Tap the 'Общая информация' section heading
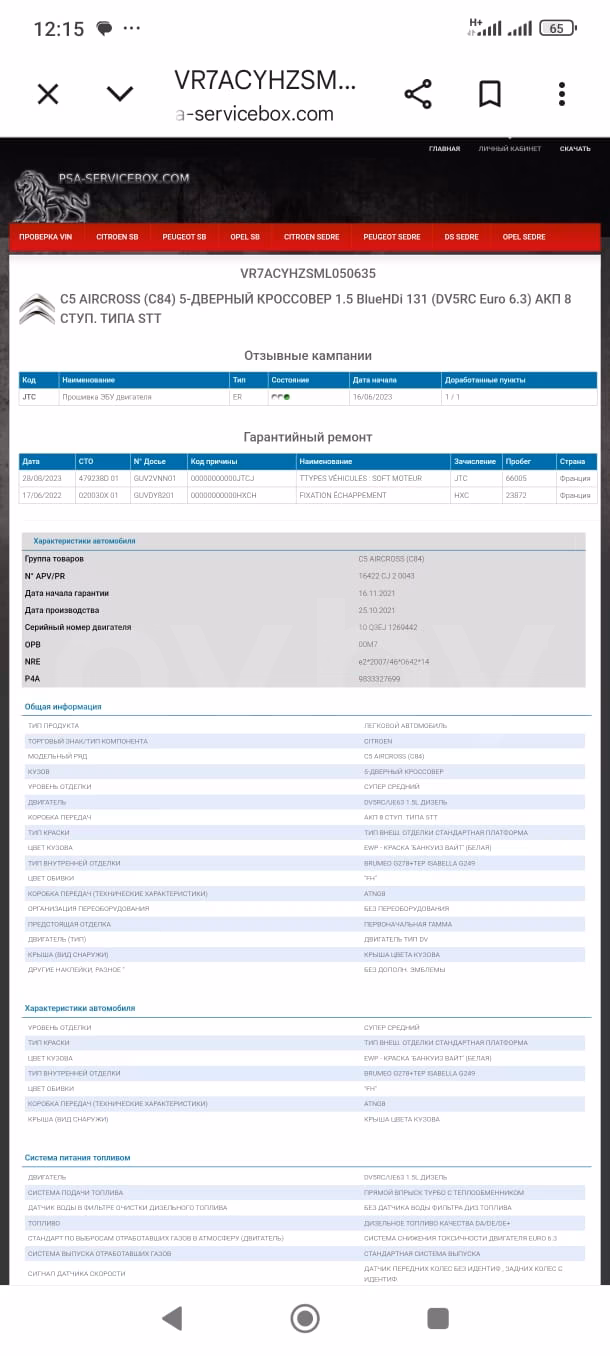610x1356 pixels. (63, 707)
